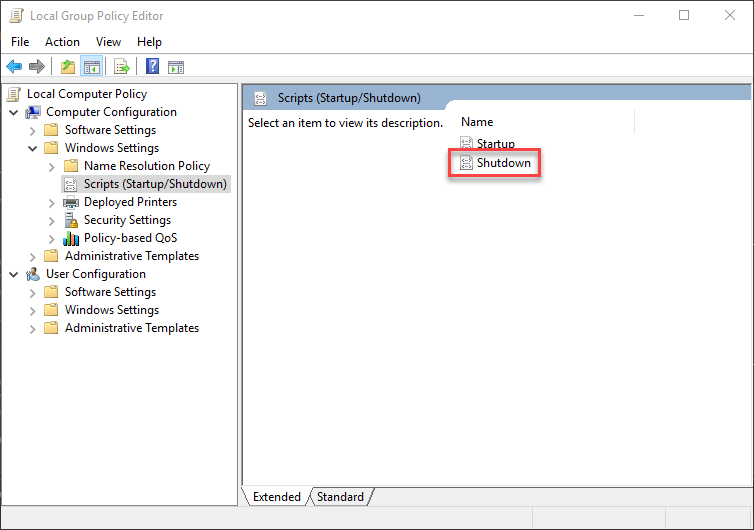754x530 pixels.
Task: Click the Local Computer Policy scroll icon
Action: click(x=14, y=94)
